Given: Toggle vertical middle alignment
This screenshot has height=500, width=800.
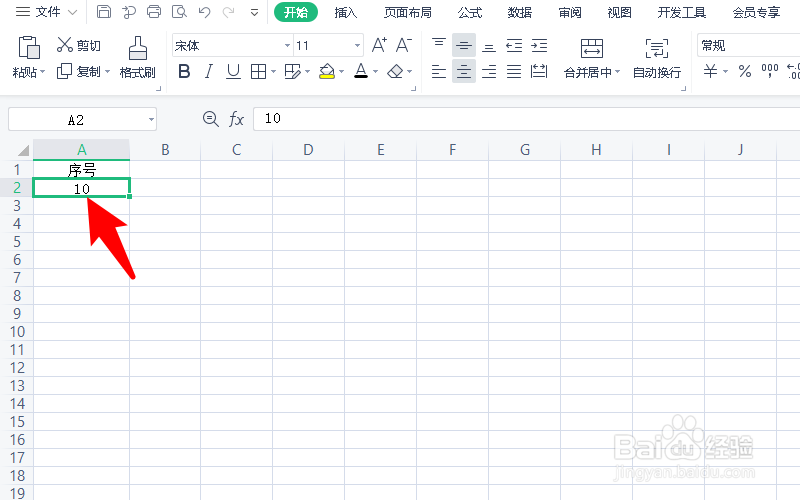Looking at the screenshot, I should click(x=464, y=45).
